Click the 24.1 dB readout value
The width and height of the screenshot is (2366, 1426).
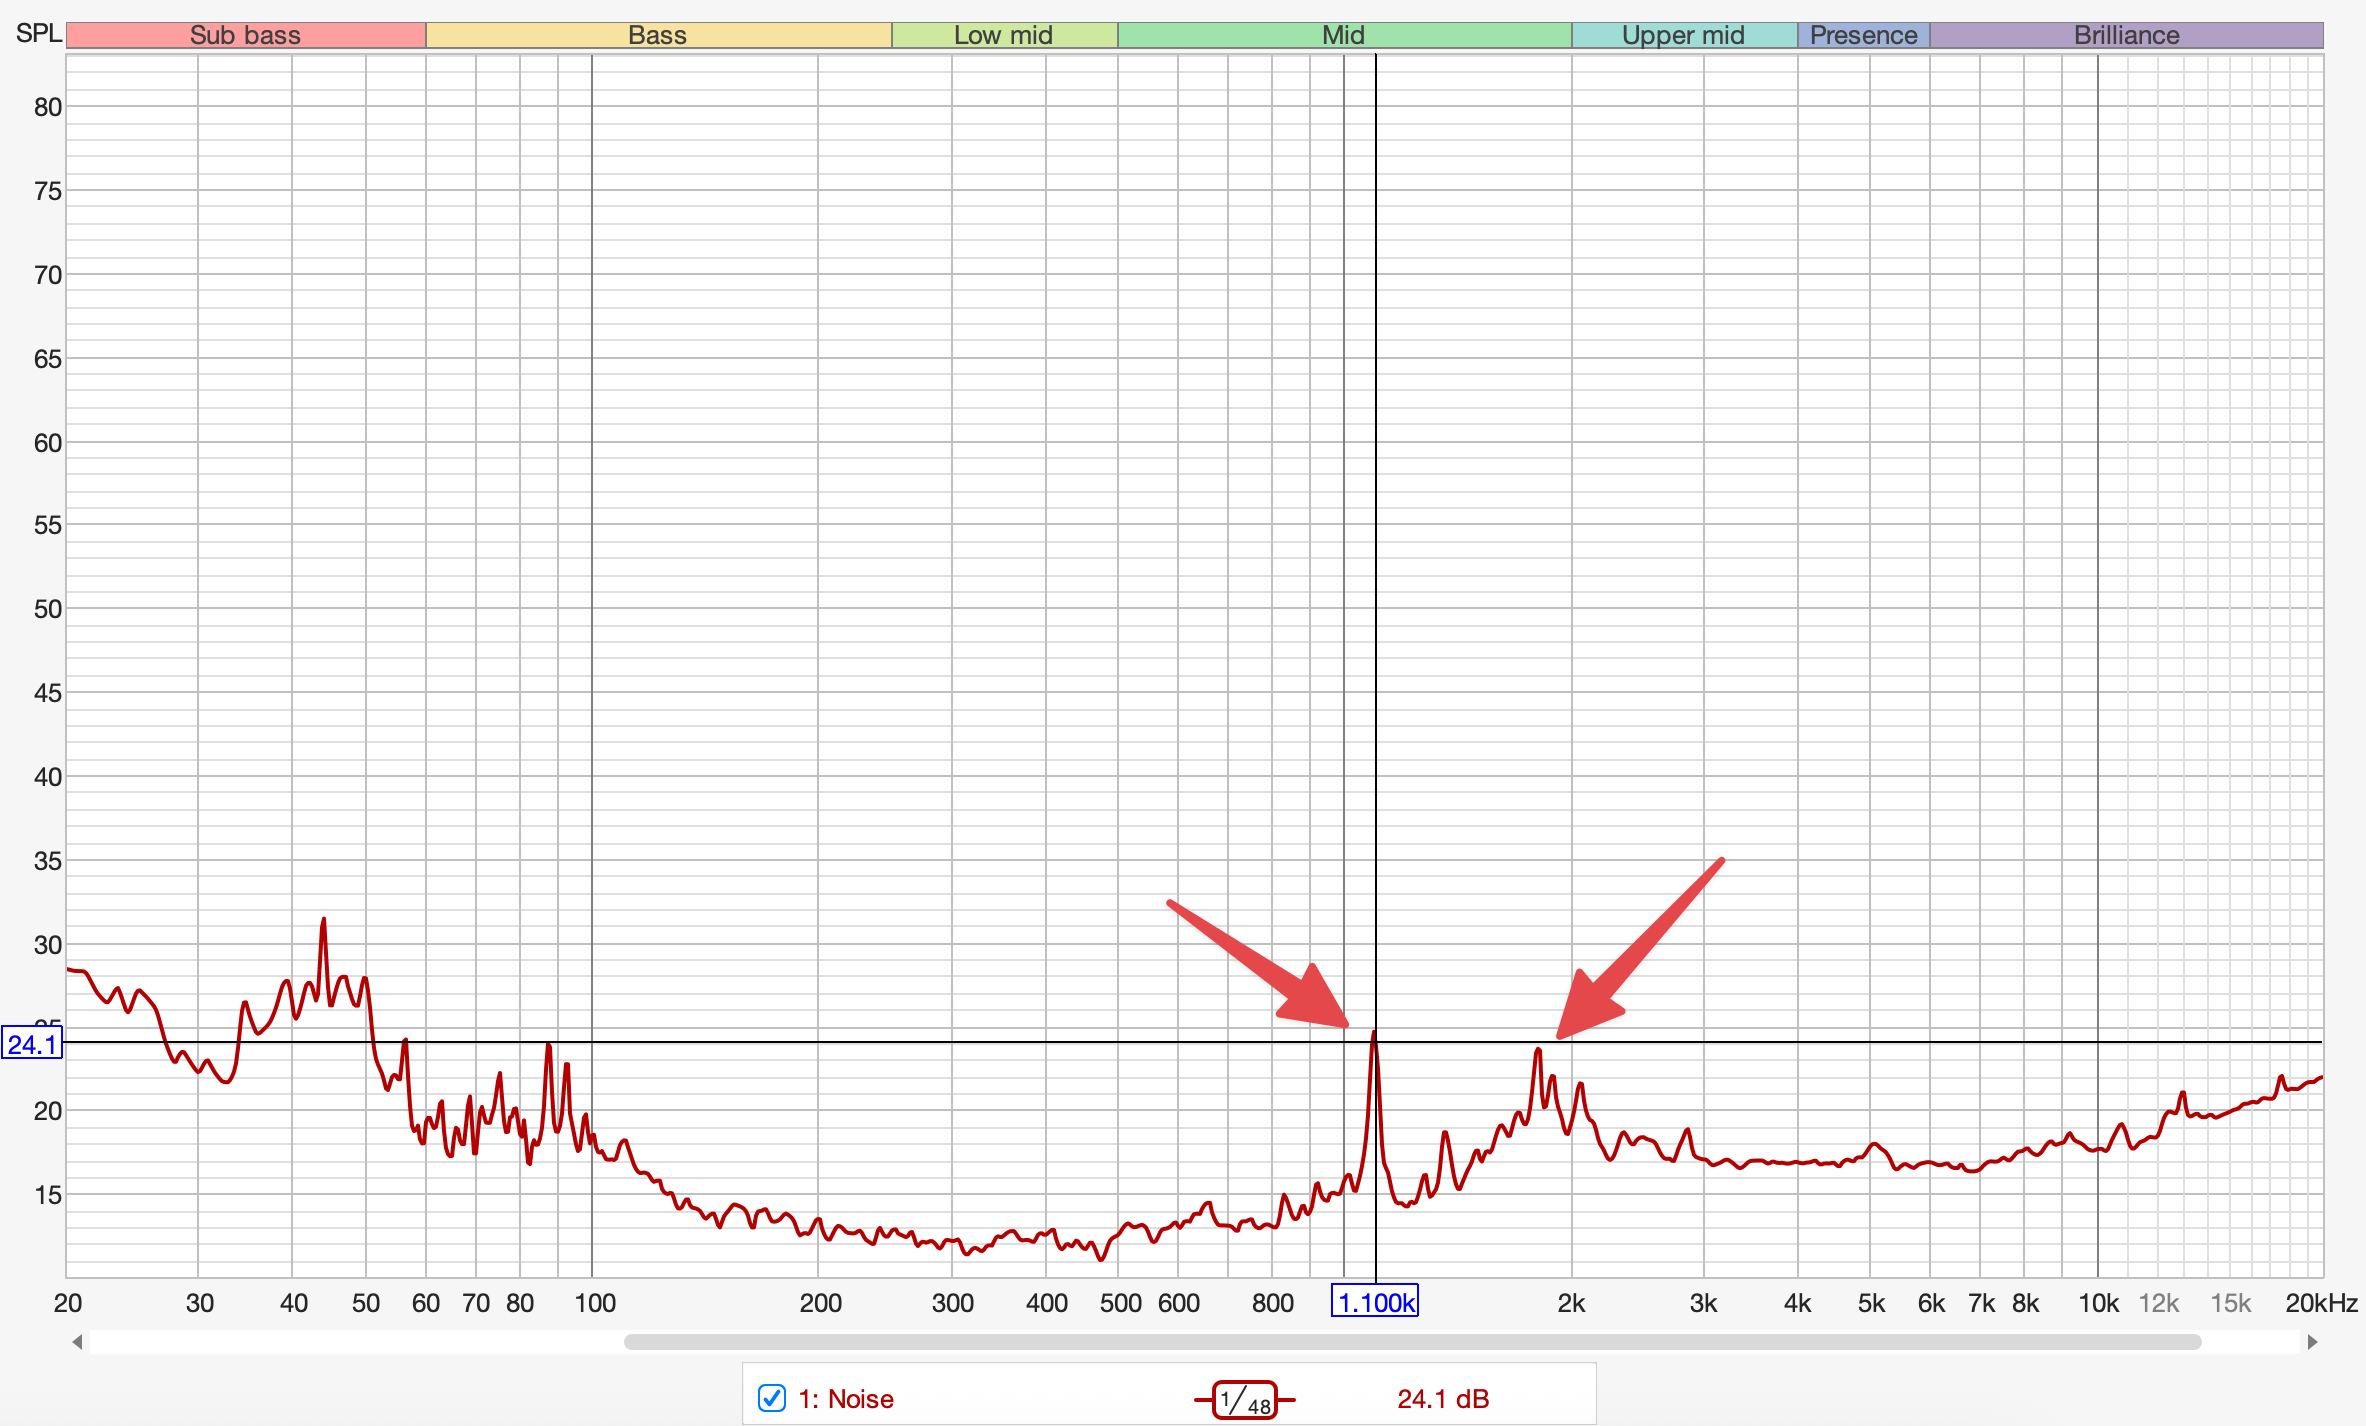(x=1443, y=1399)
